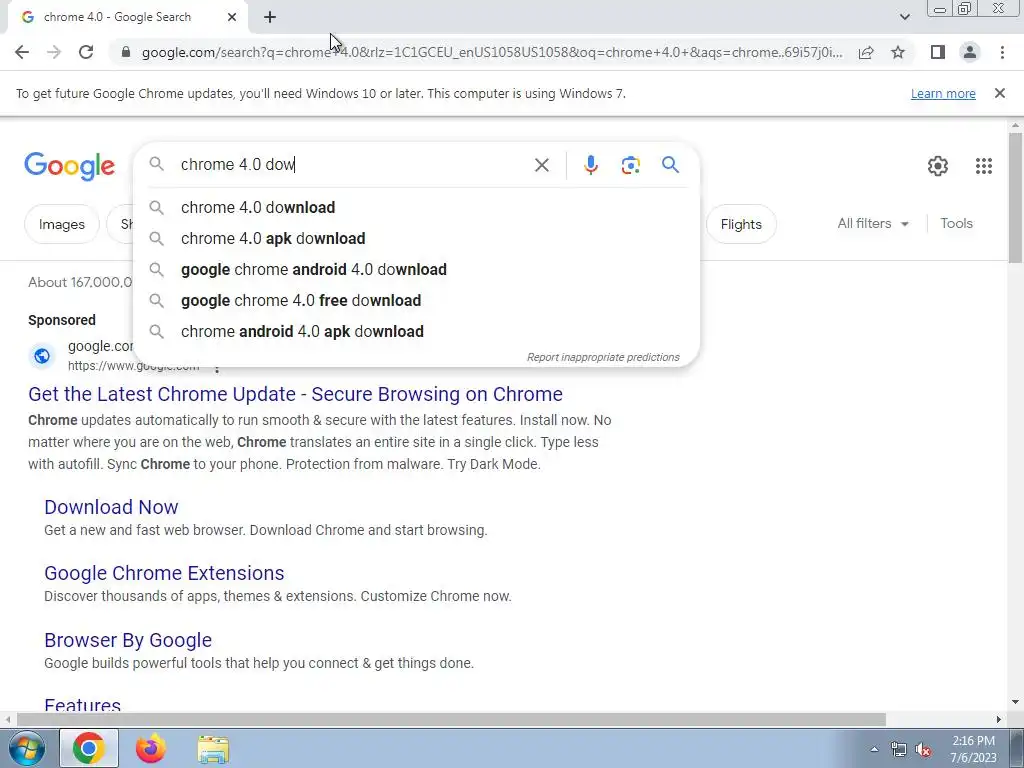Viewport: 1024px width, 768px height.
Task: Click the sponsored result globe favicon
Action: (42, 356)
